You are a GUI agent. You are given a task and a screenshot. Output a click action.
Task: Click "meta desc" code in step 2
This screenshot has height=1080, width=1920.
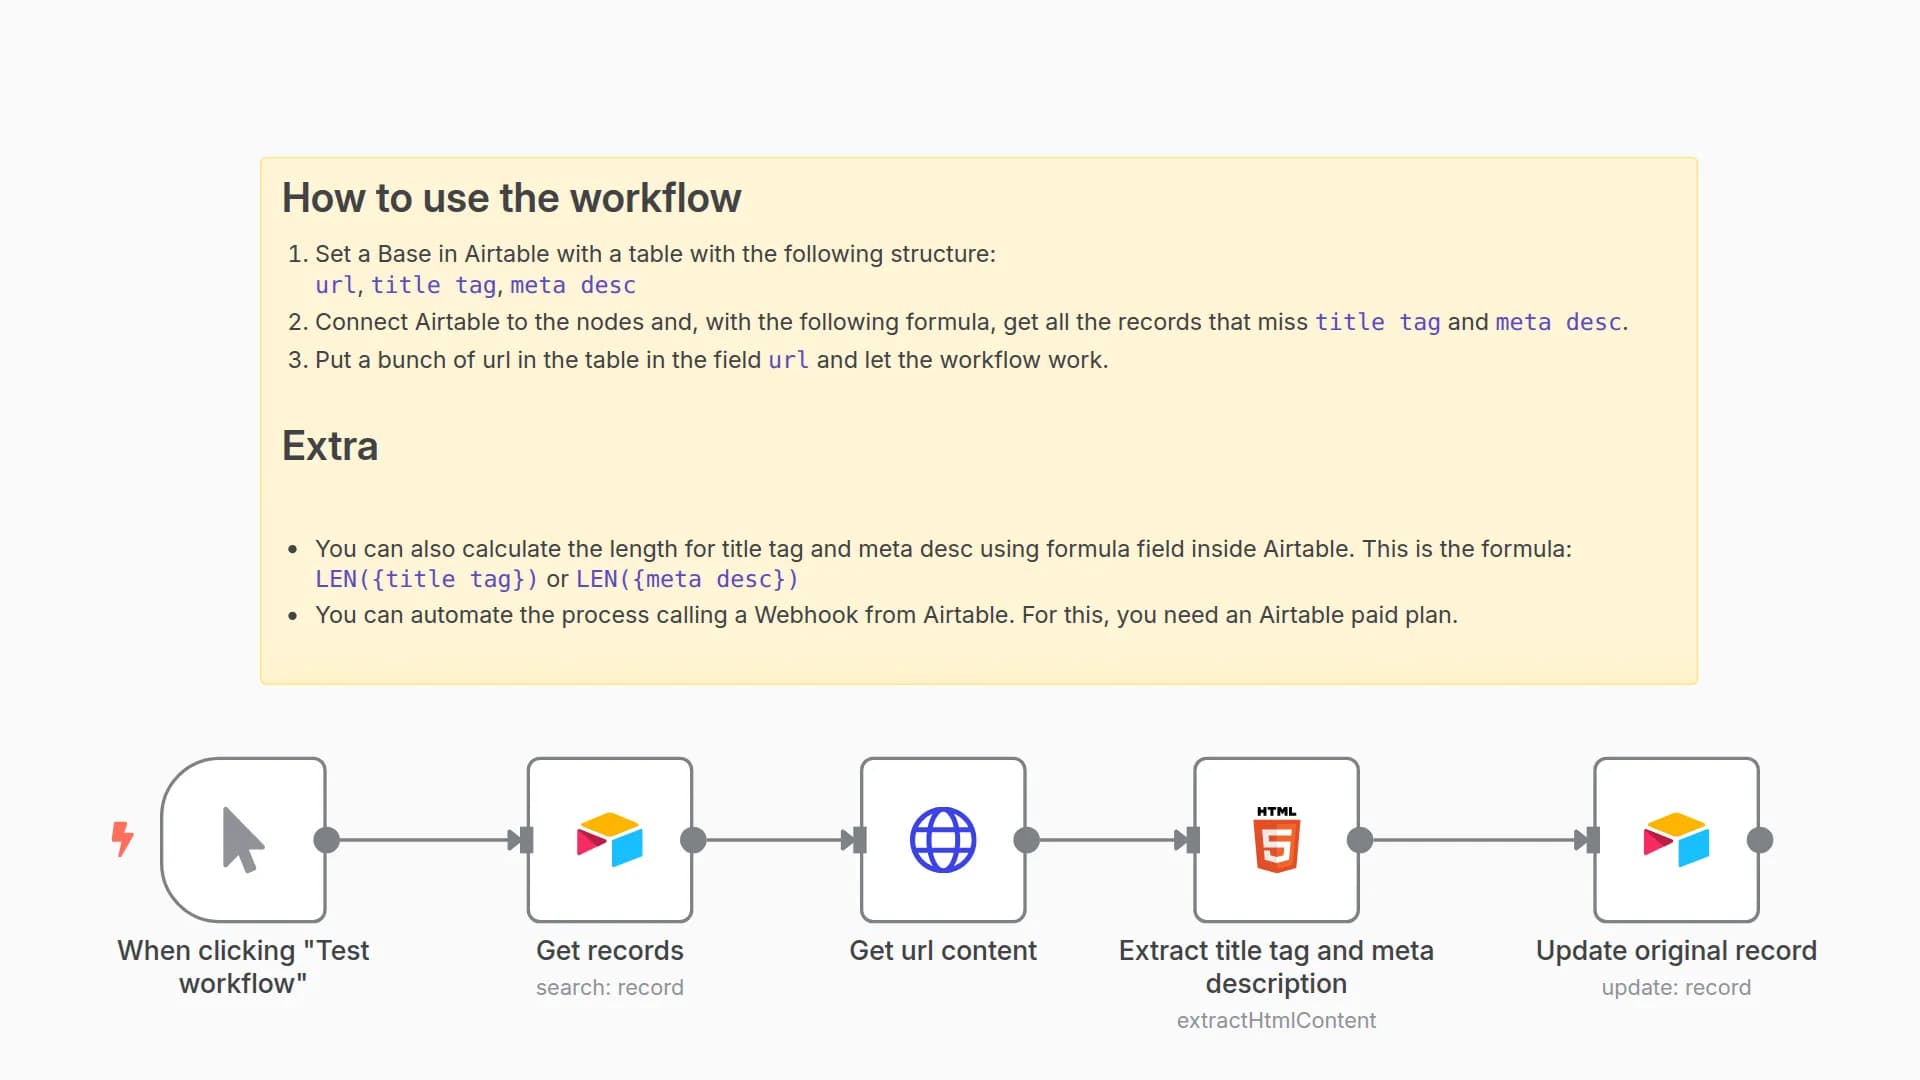[1558, 322]
